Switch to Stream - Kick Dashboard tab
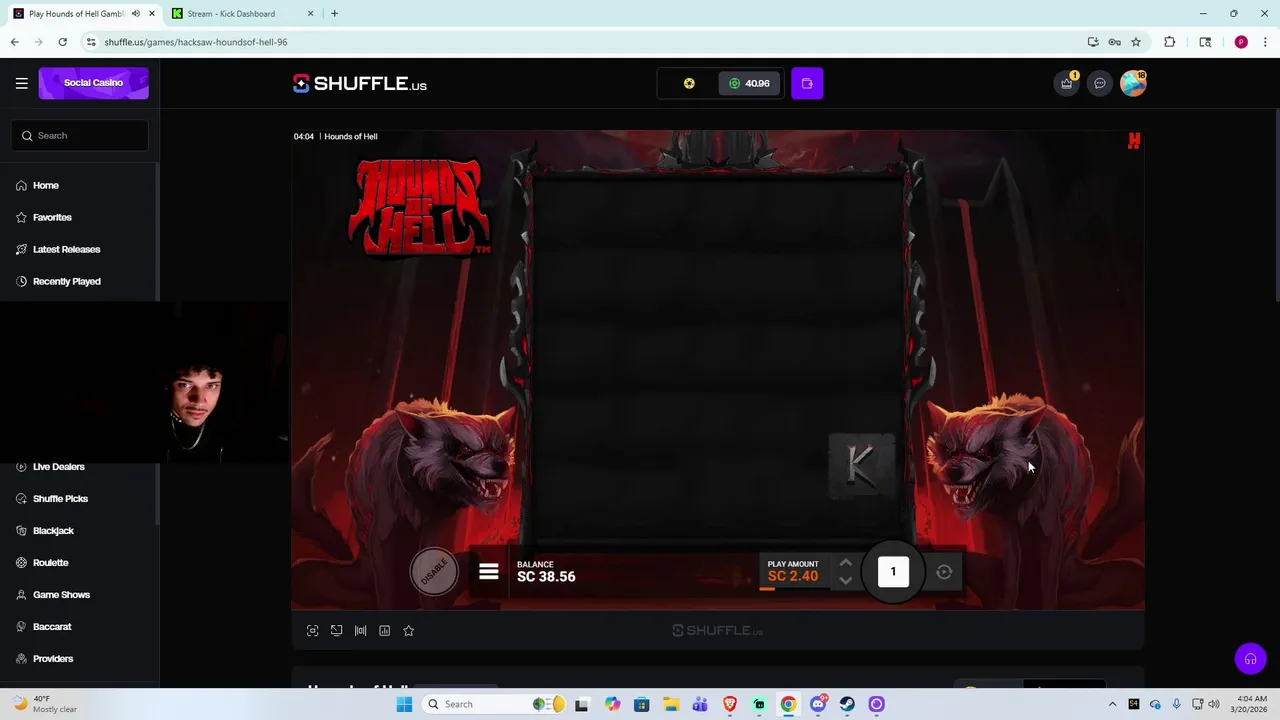 [243, 14]
